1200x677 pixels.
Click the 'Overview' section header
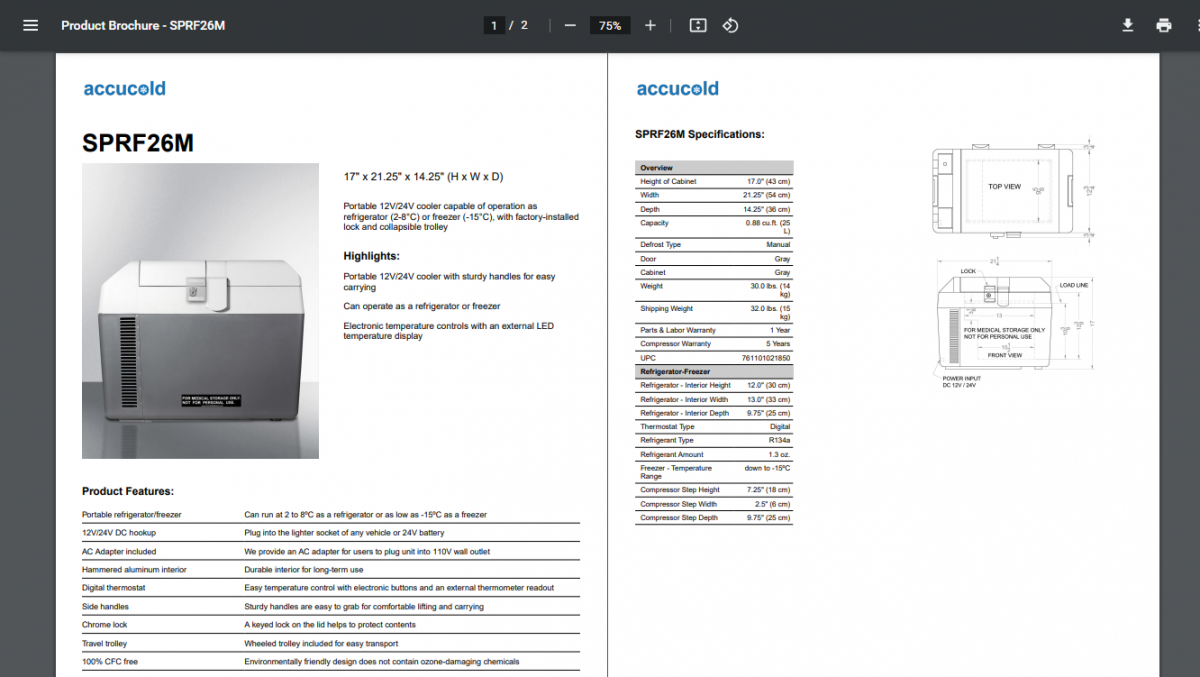(x=714, y=168)
